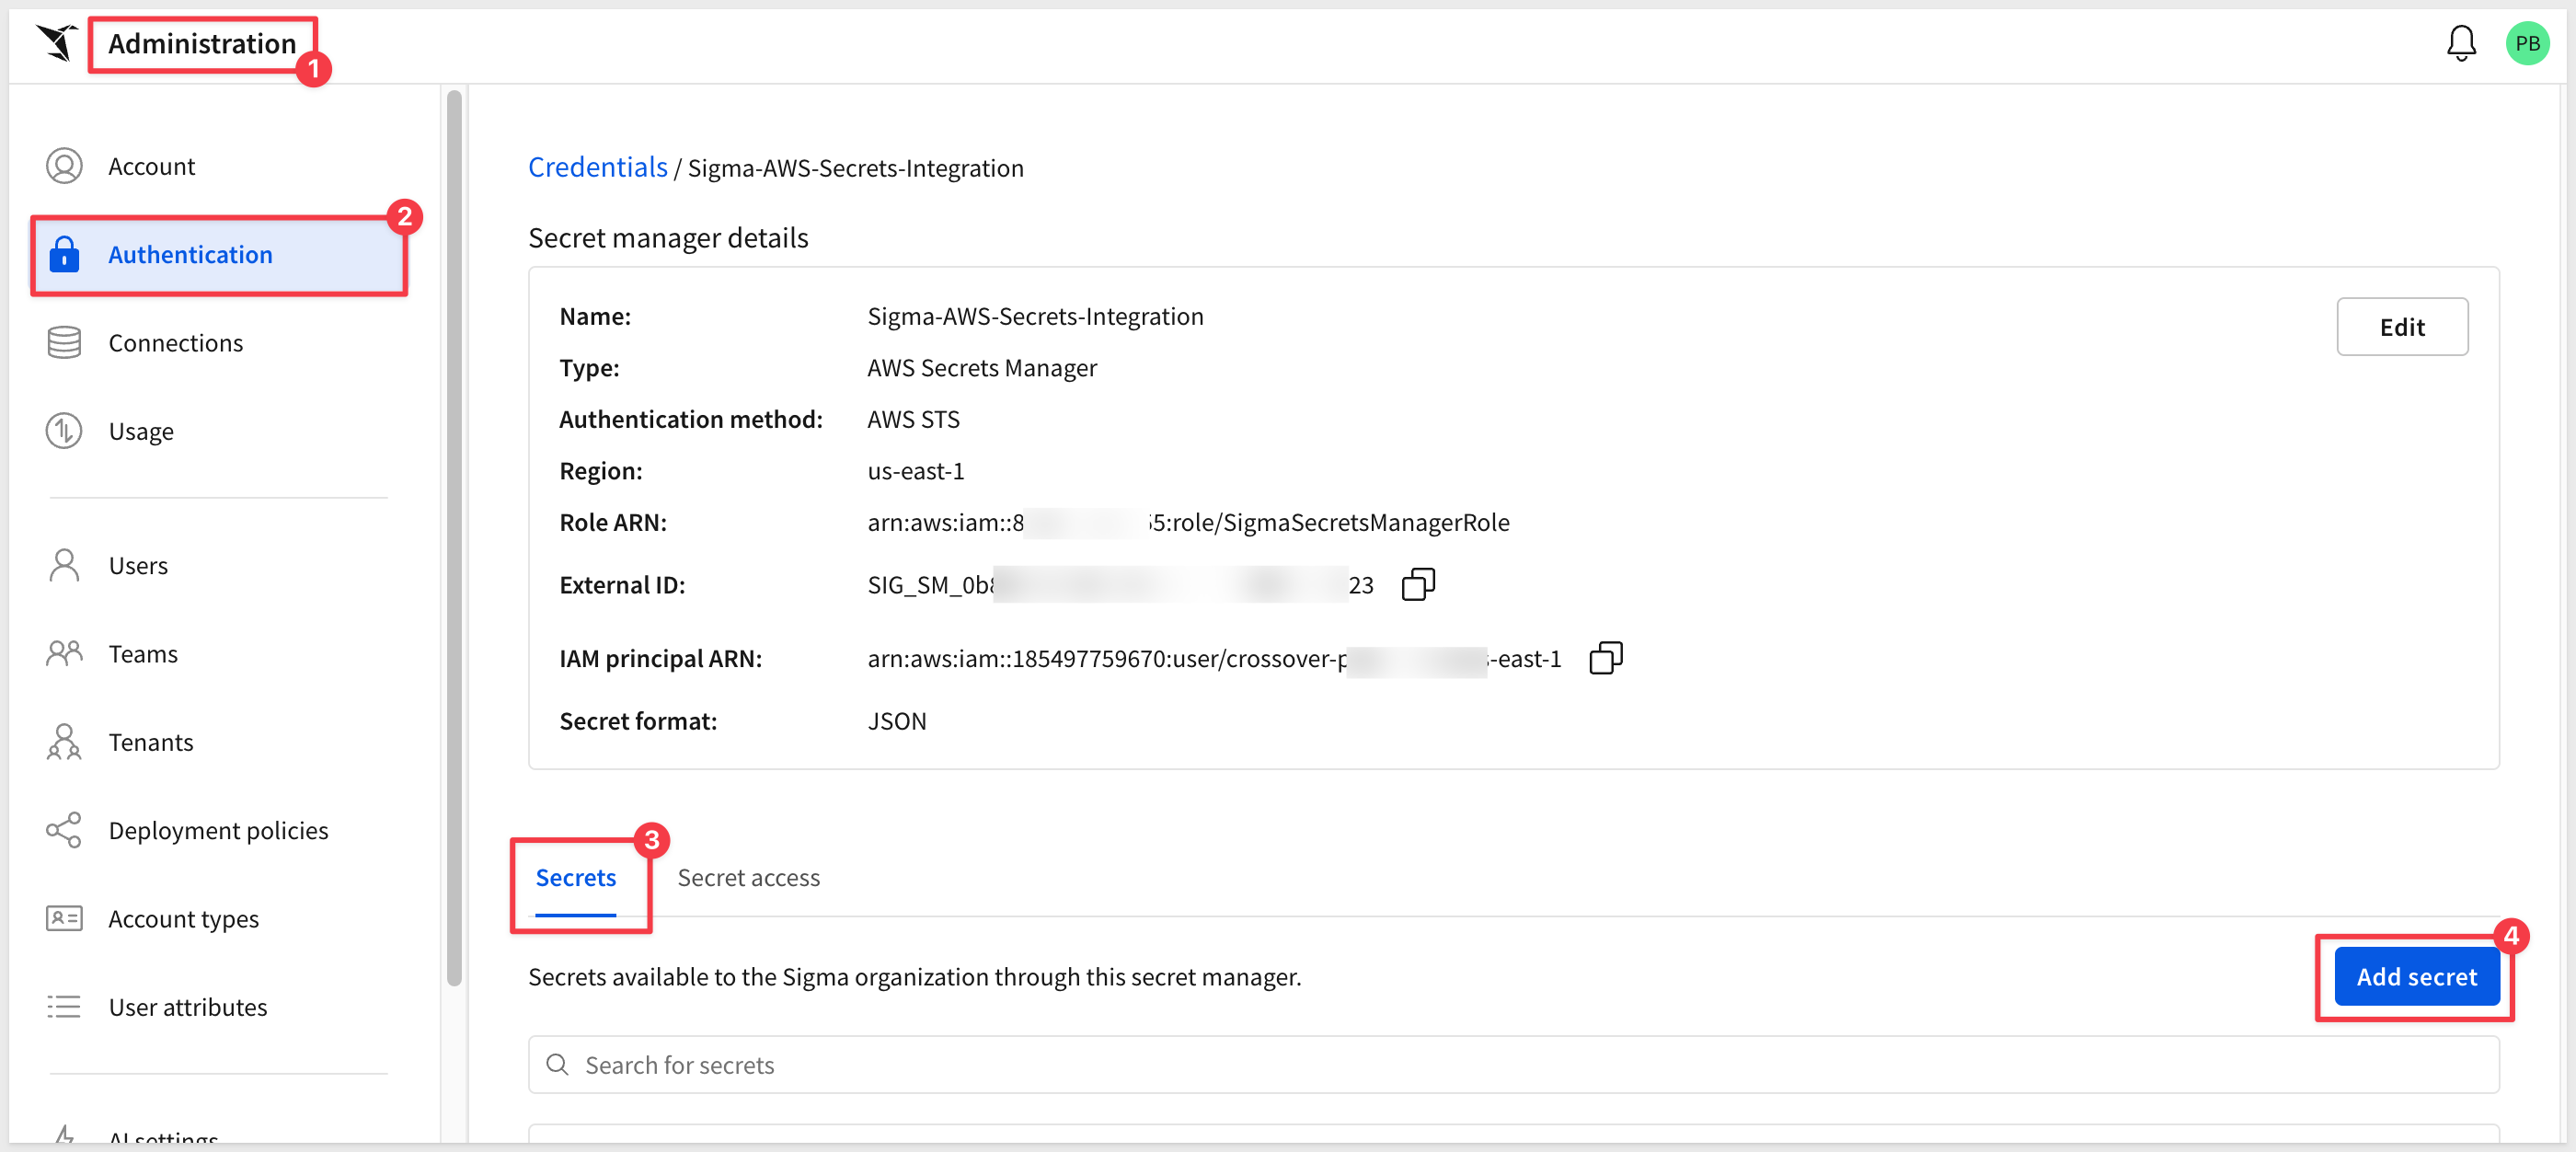2576x1152 pixels.
Task: Click the secrets availability description text
Action: [x=914, y=976]
